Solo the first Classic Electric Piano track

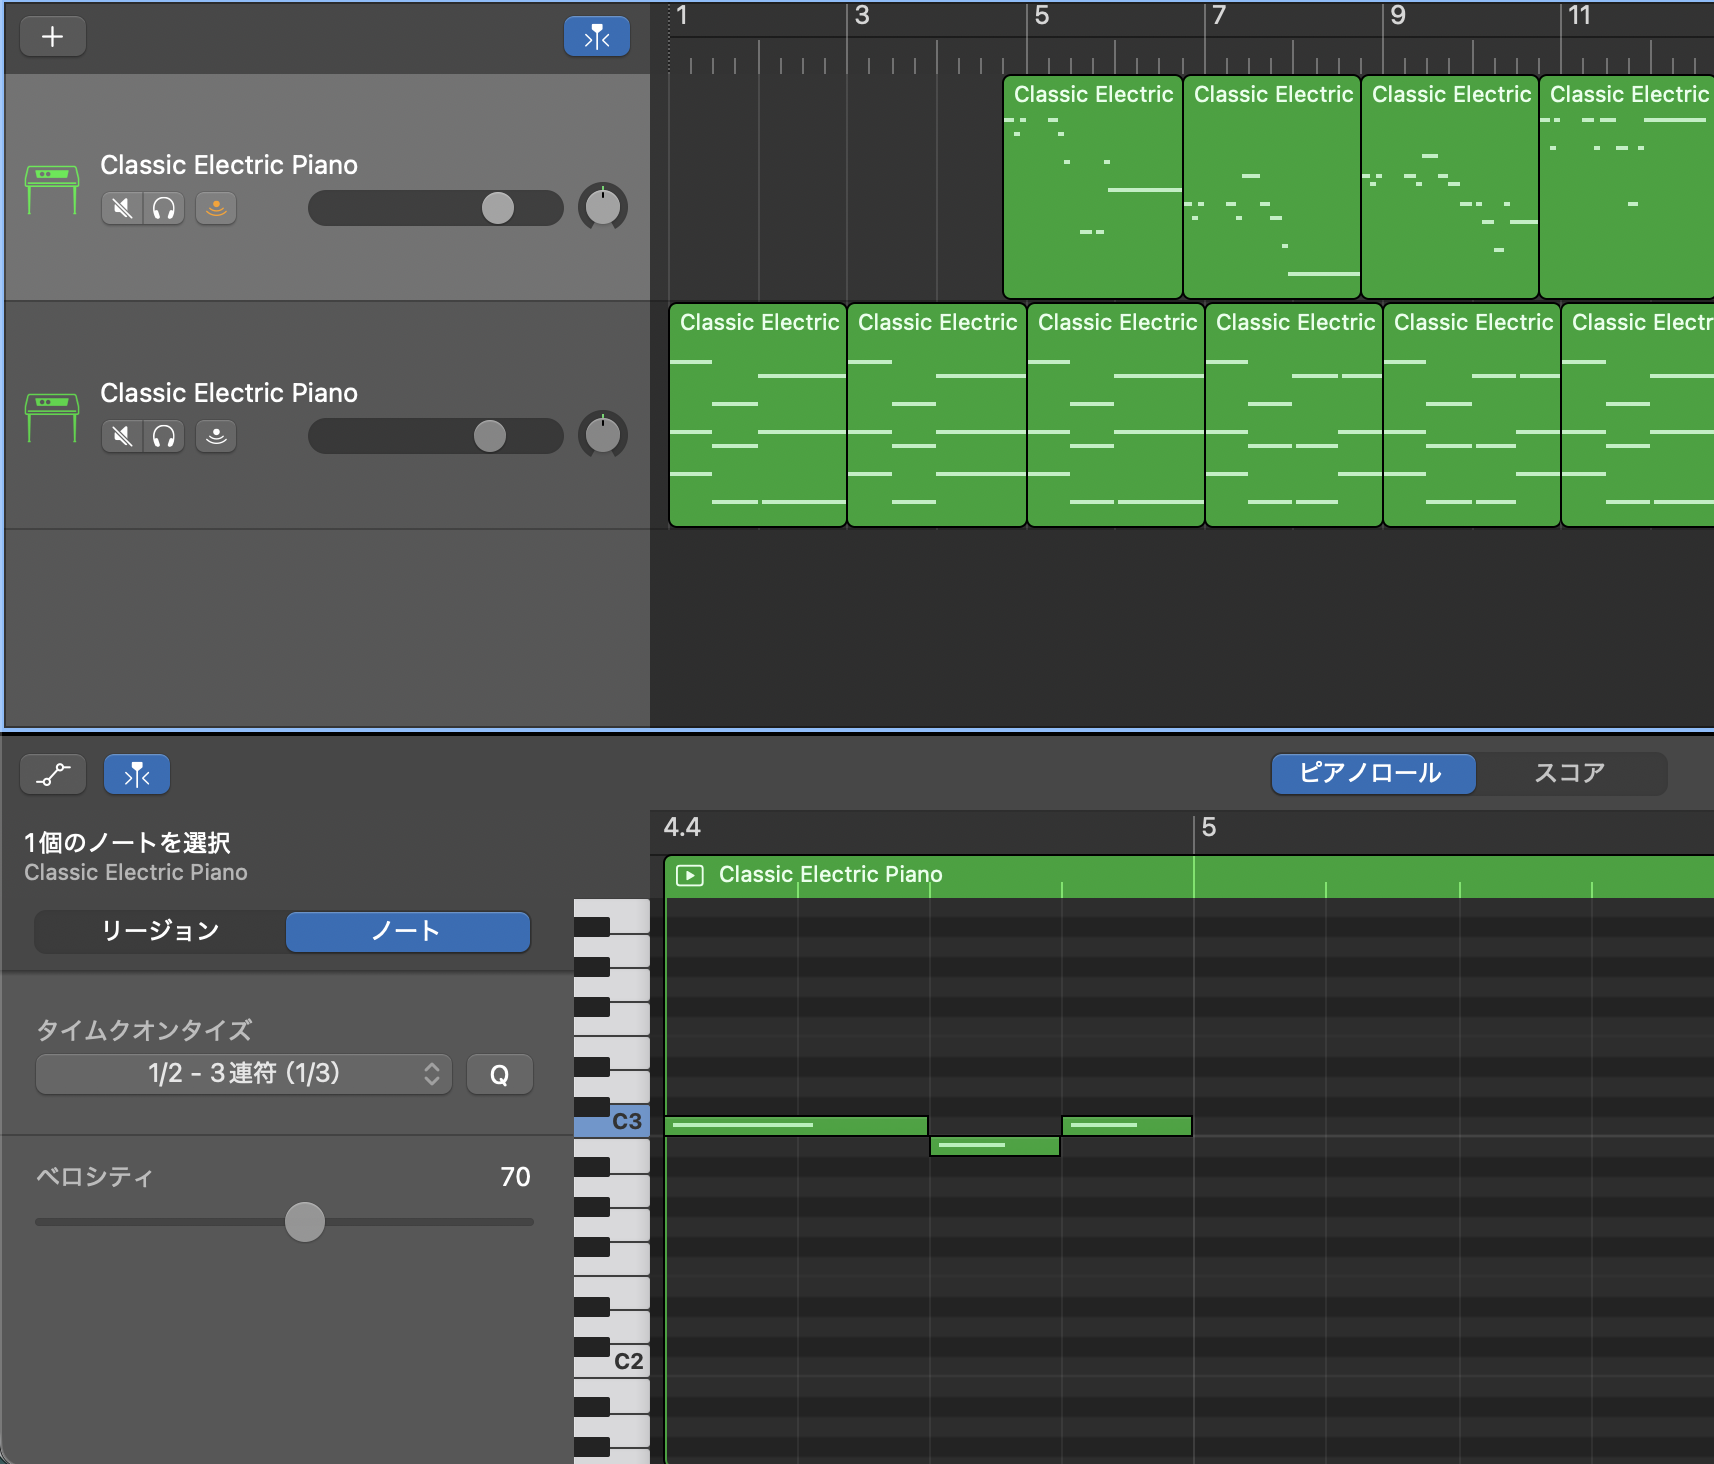tap(164, 208)
